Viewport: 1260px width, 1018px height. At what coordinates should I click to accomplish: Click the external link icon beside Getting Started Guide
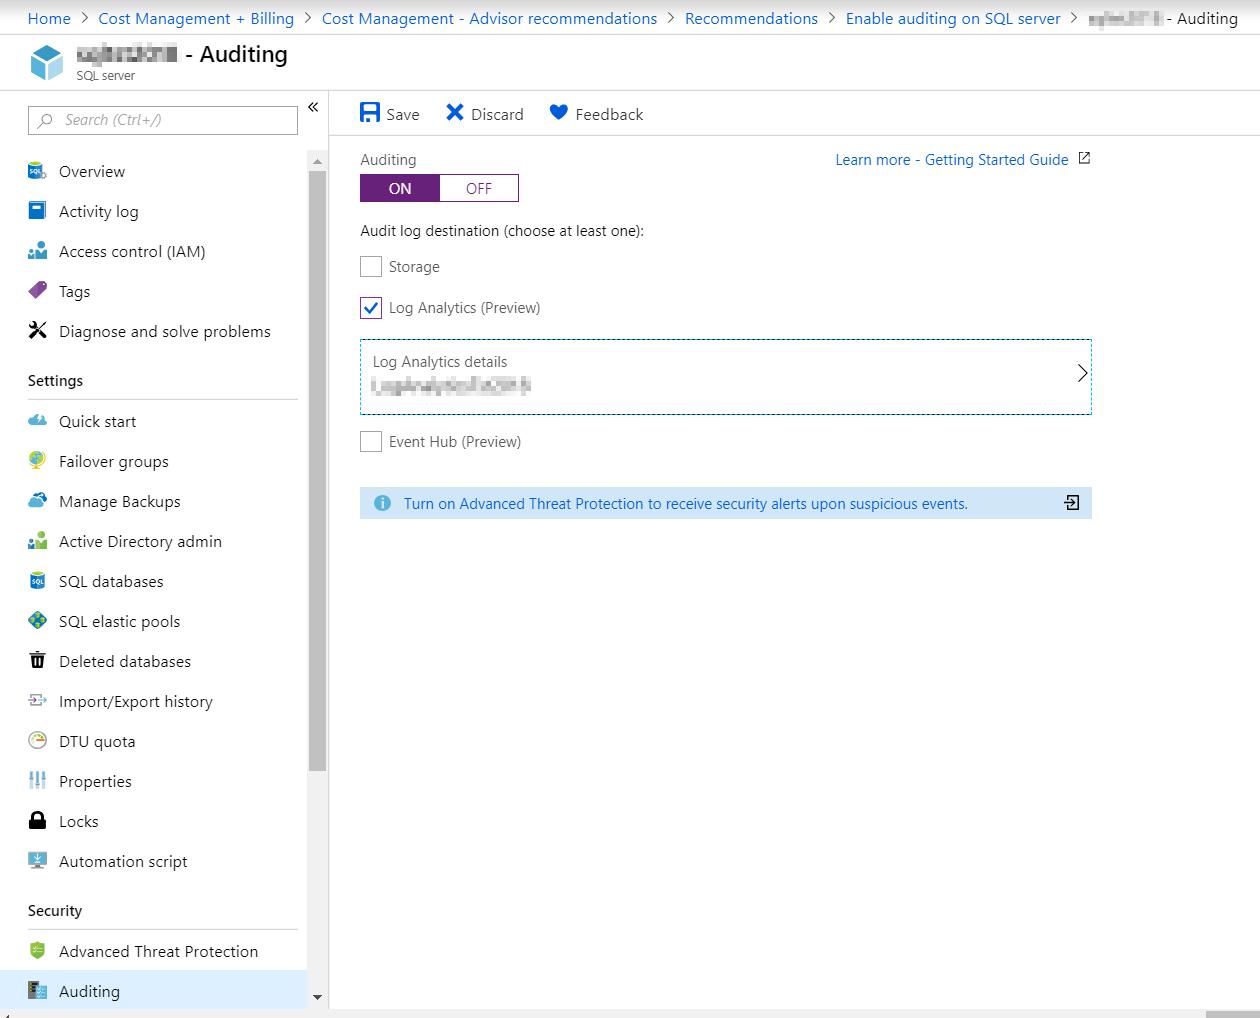(1084, 158)
